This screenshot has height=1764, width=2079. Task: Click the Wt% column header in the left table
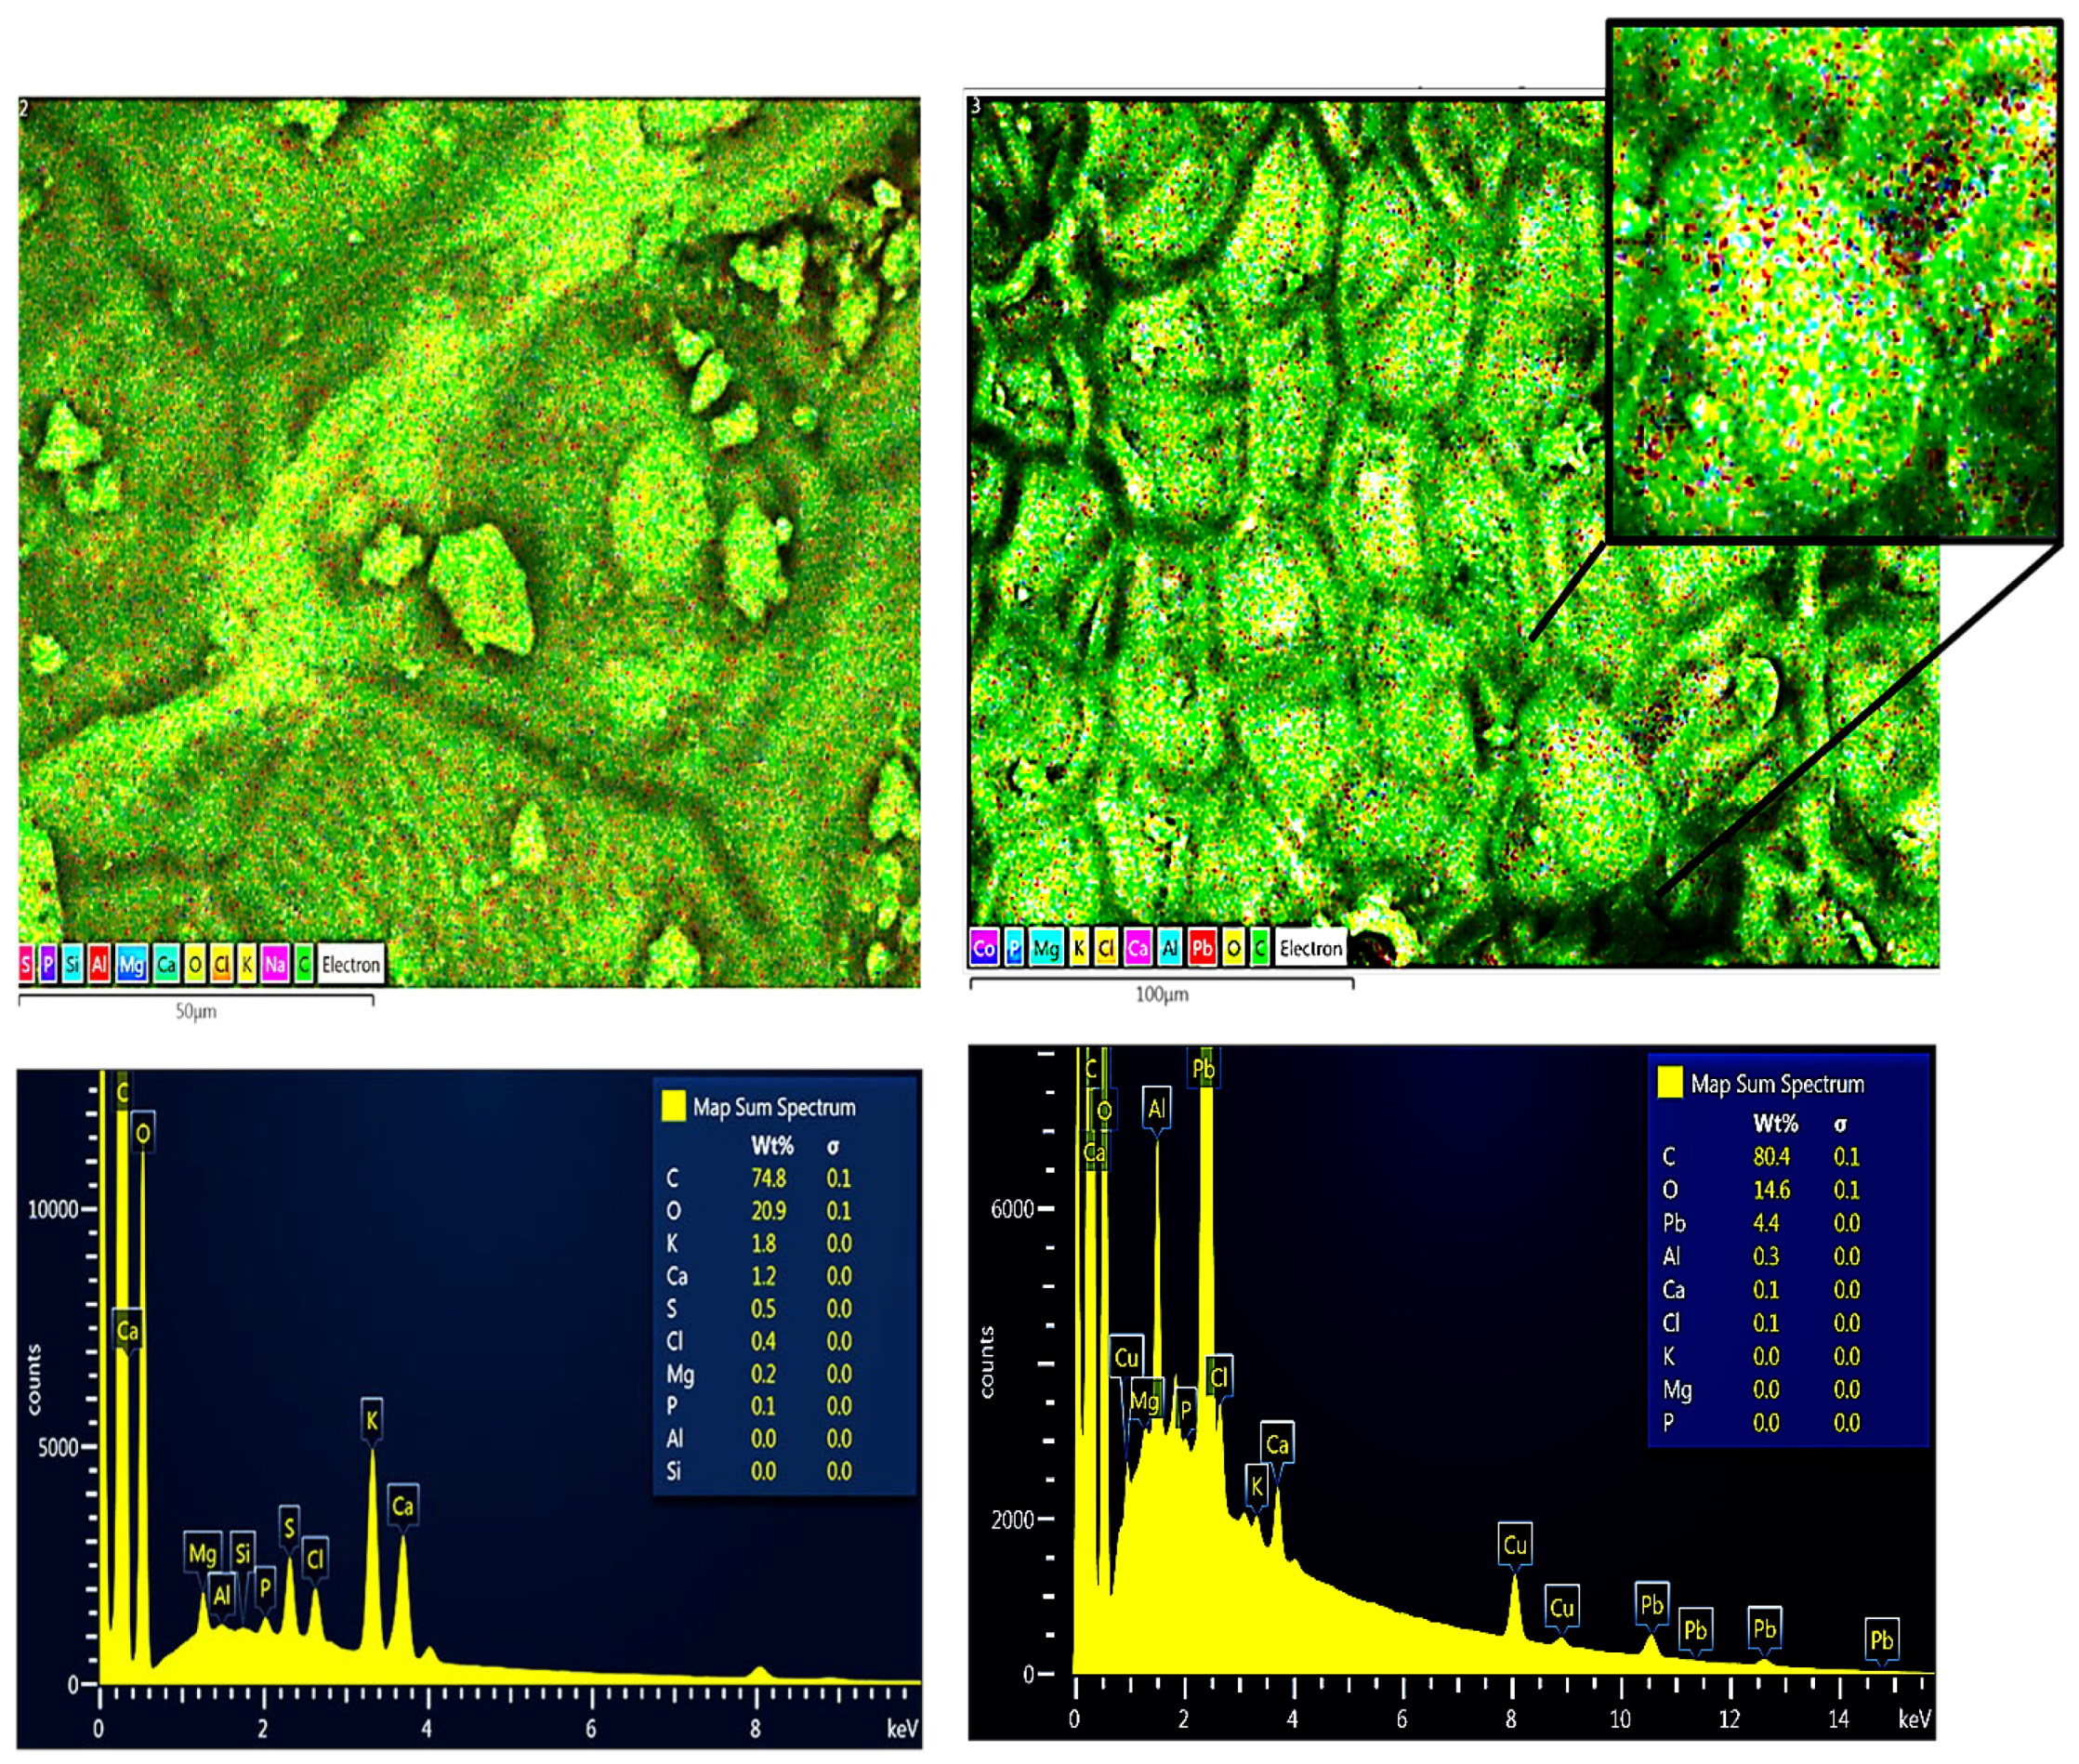click(x=773, y=1146)
